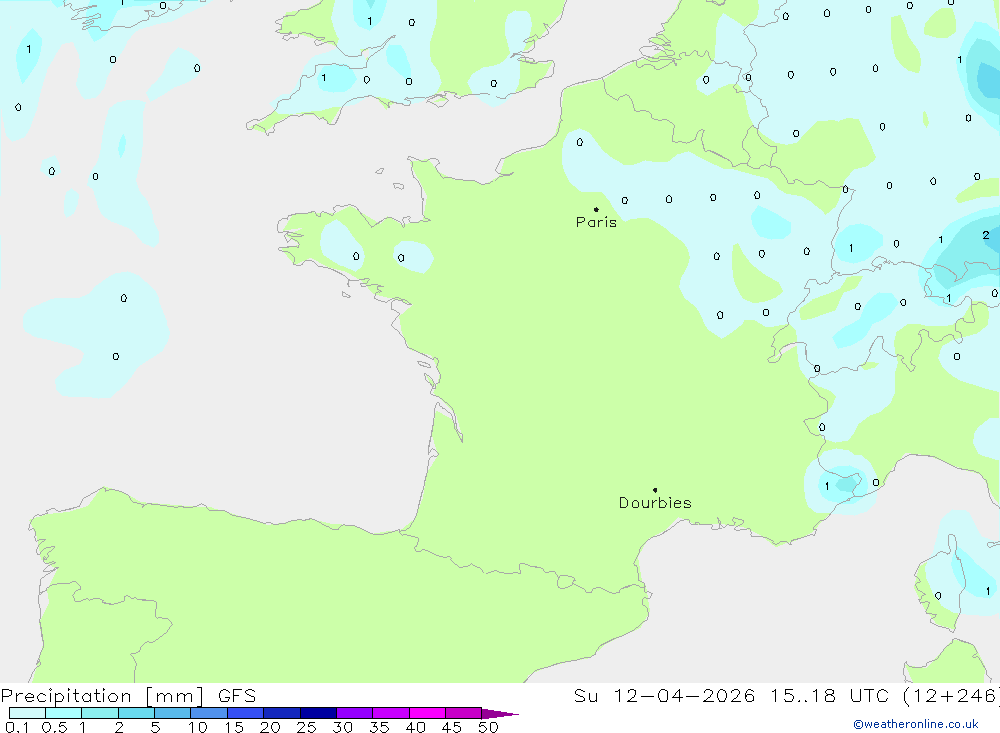Viewport: 1000px width, 733px height.
Task: Pick the 25–30 mm dark navy swatch
Action: [318, 713]
